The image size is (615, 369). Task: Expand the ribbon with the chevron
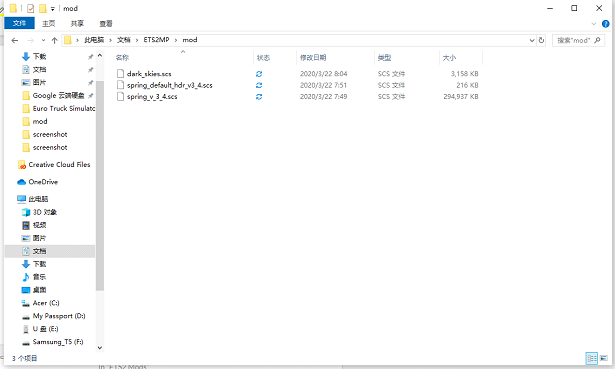(x=593, y=24)
